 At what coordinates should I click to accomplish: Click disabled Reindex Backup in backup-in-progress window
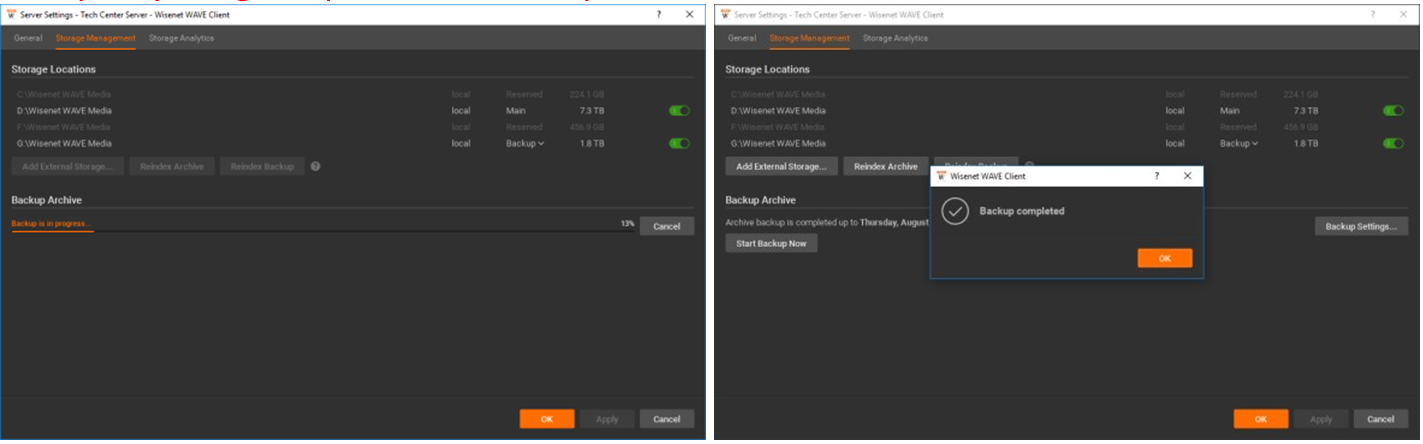(x=262, y=166)
